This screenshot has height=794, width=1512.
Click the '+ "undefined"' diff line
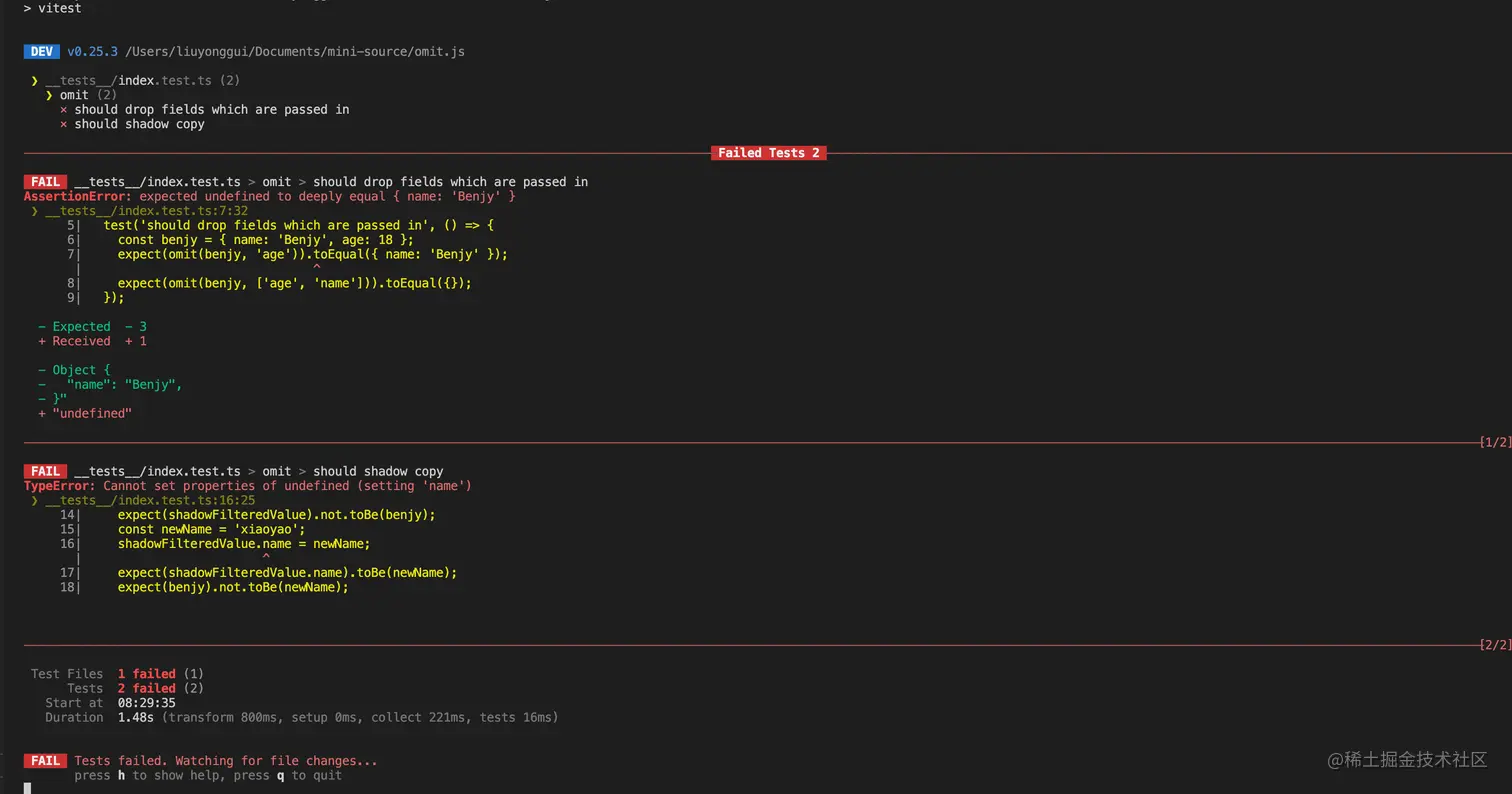(85, 413)
